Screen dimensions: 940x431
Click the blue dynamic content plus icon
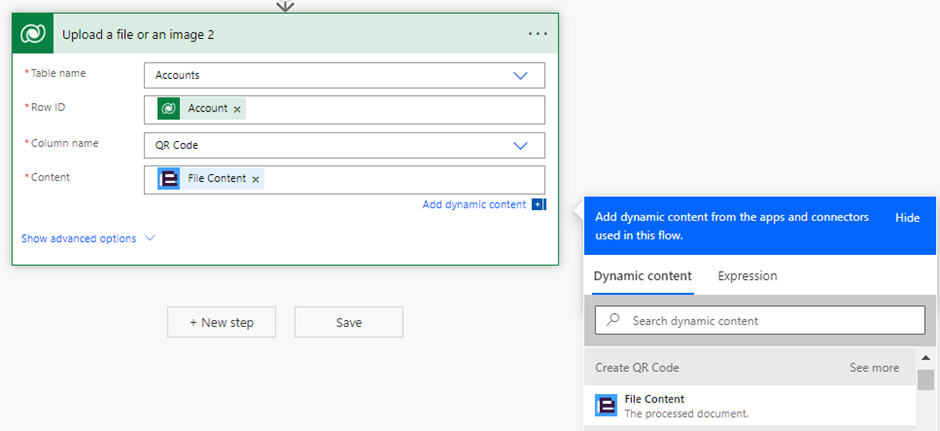[538, 205]
